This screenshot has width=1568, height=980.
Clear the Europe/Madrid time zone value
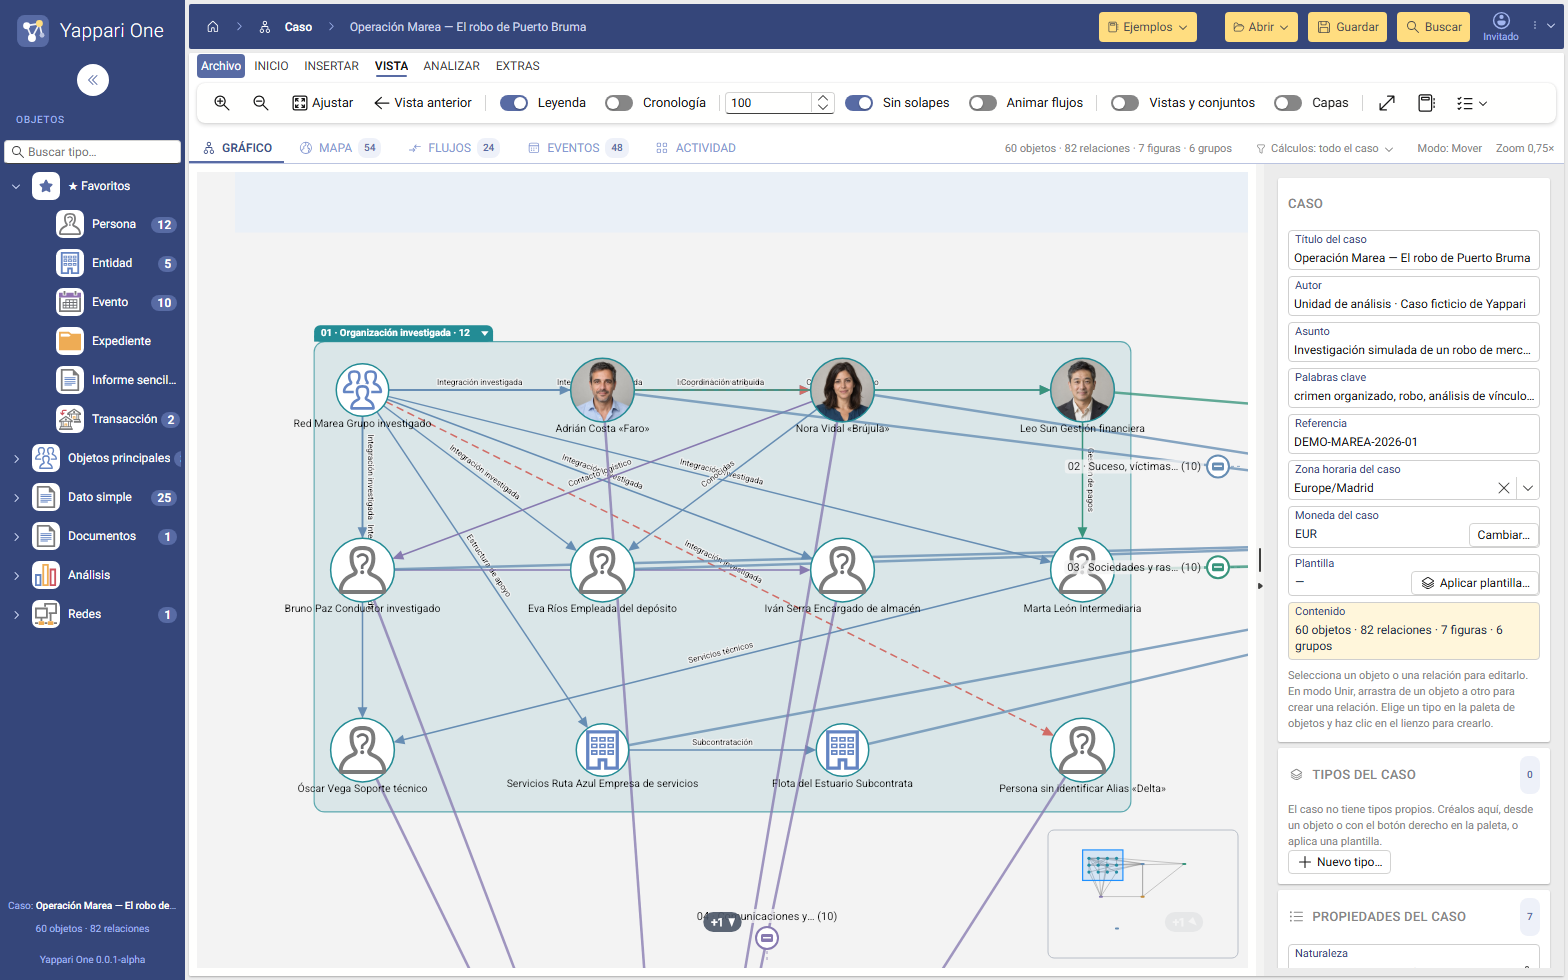1503,488
